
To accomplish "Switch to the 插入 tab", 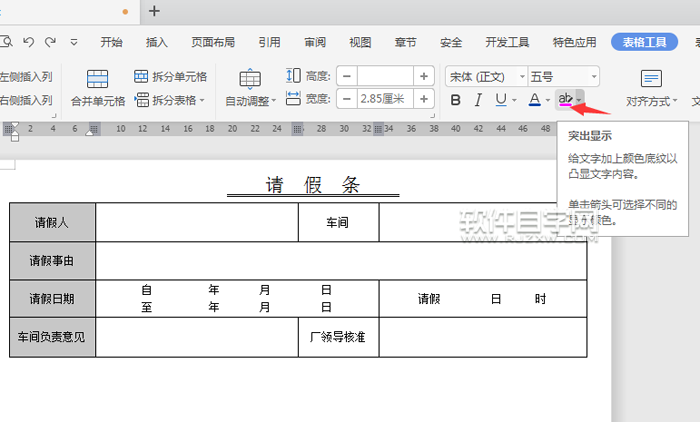I will pos(157,42).
